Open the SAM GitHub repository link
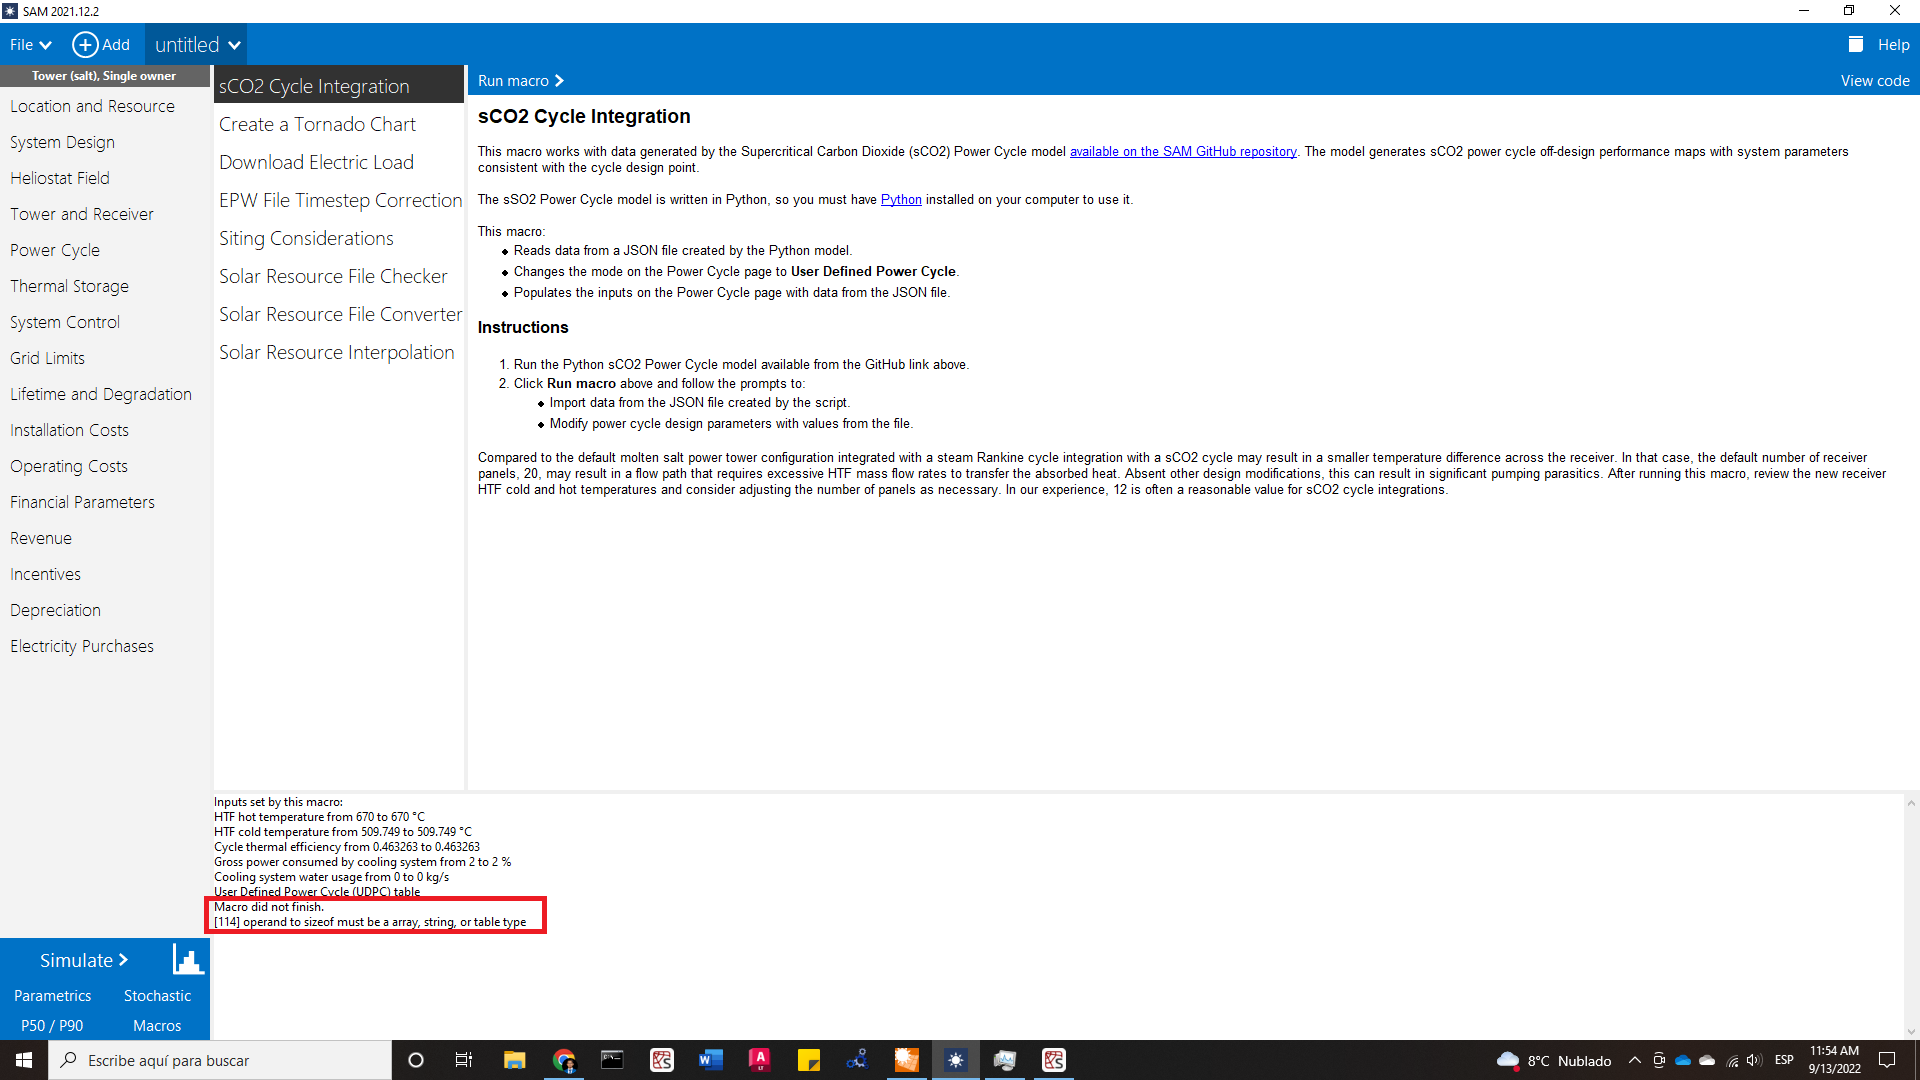Image resolution: width=1920 pixels, height=1080 pixels. click(x=1182, y=151)
